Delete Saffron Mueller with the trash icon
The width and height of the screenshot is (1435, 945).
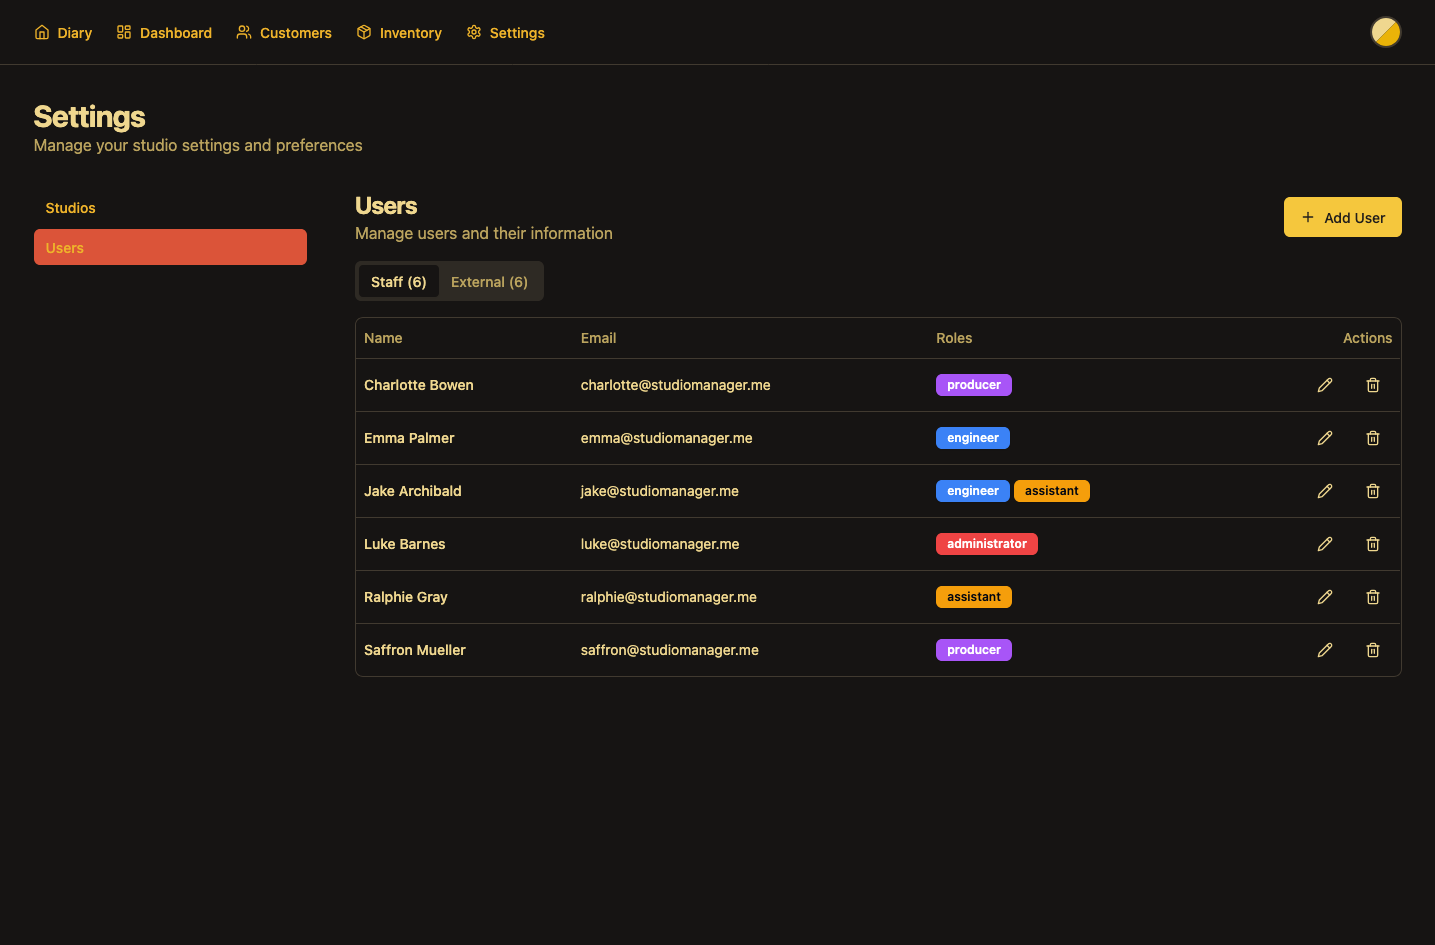coord(1372,650)
